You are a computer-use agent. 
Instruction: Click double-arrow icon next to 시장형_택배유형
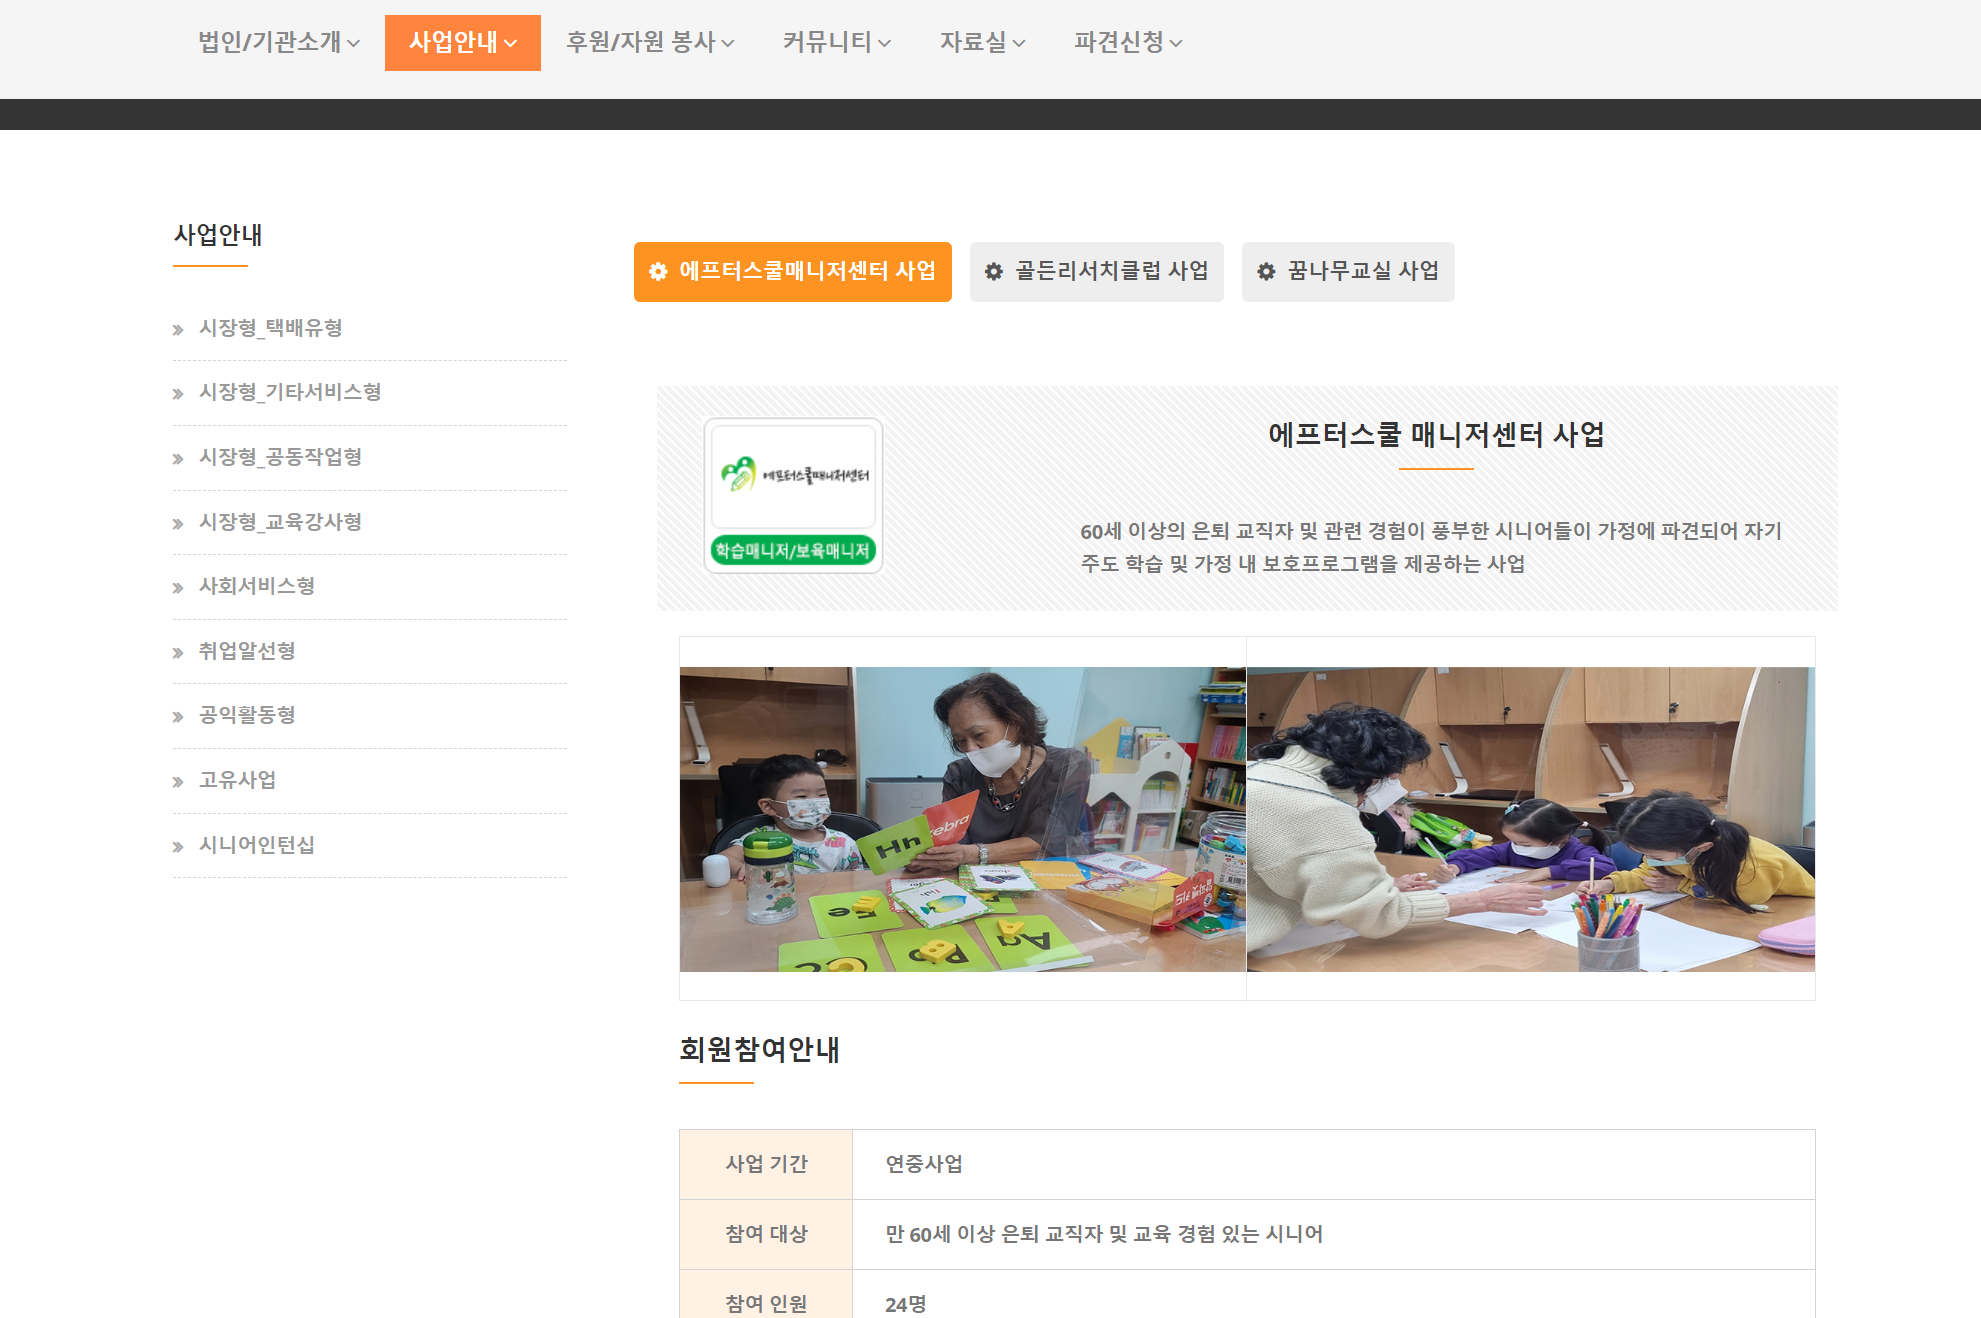[x=178, y=330]
